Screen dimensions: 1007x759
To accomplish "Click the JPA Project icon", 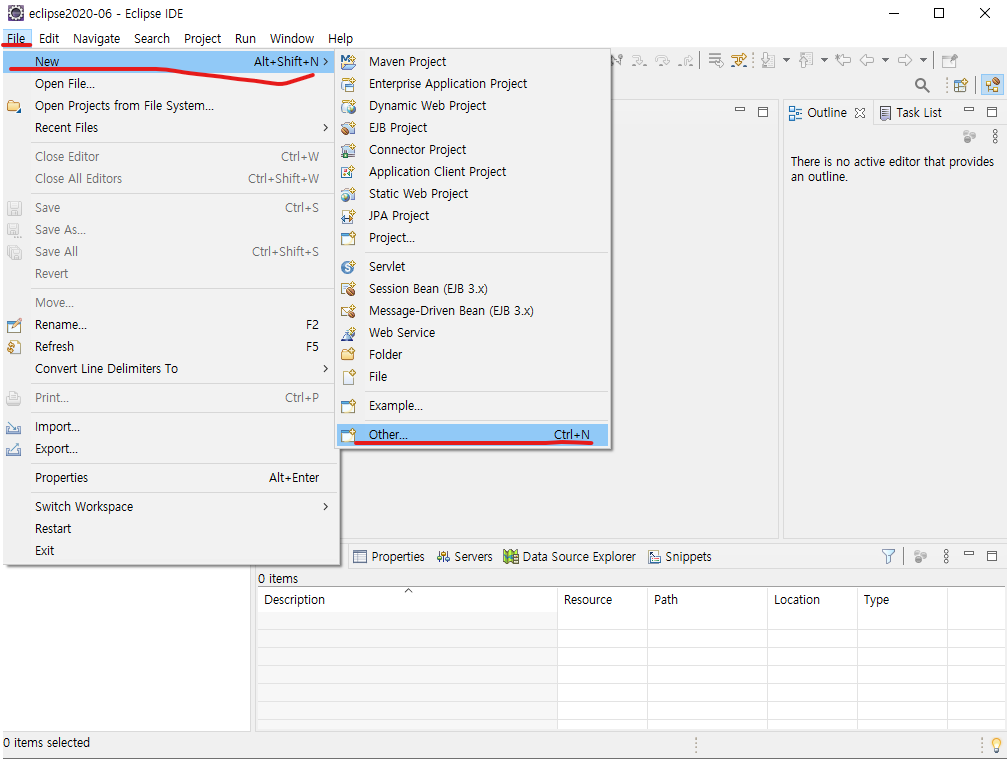I will pos(348,216).
